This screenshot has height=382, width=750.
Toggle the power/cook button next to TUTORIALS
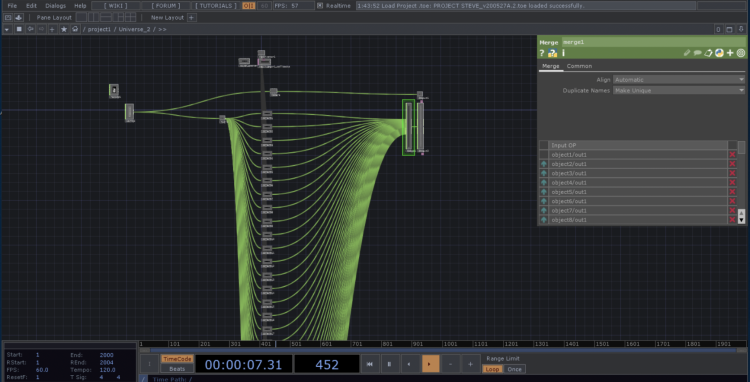249,6
